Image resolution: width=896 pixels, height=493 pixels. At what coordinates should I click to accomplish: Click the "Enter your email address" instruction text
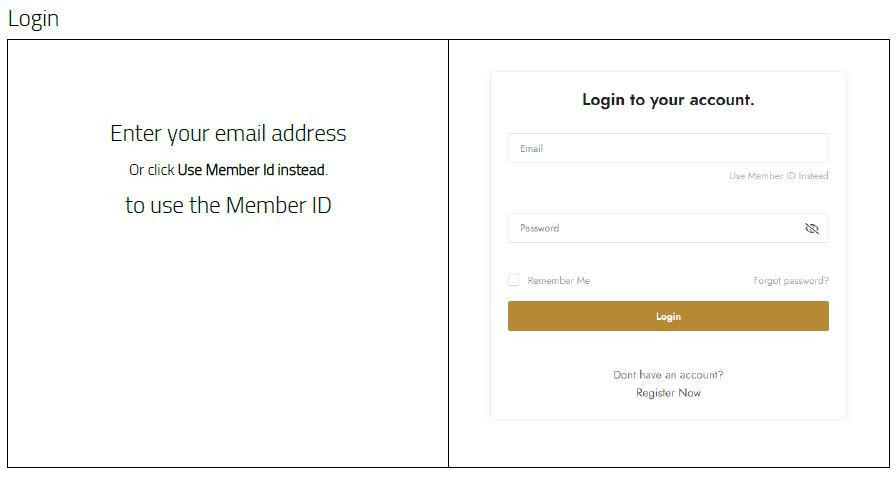(228, 133)
